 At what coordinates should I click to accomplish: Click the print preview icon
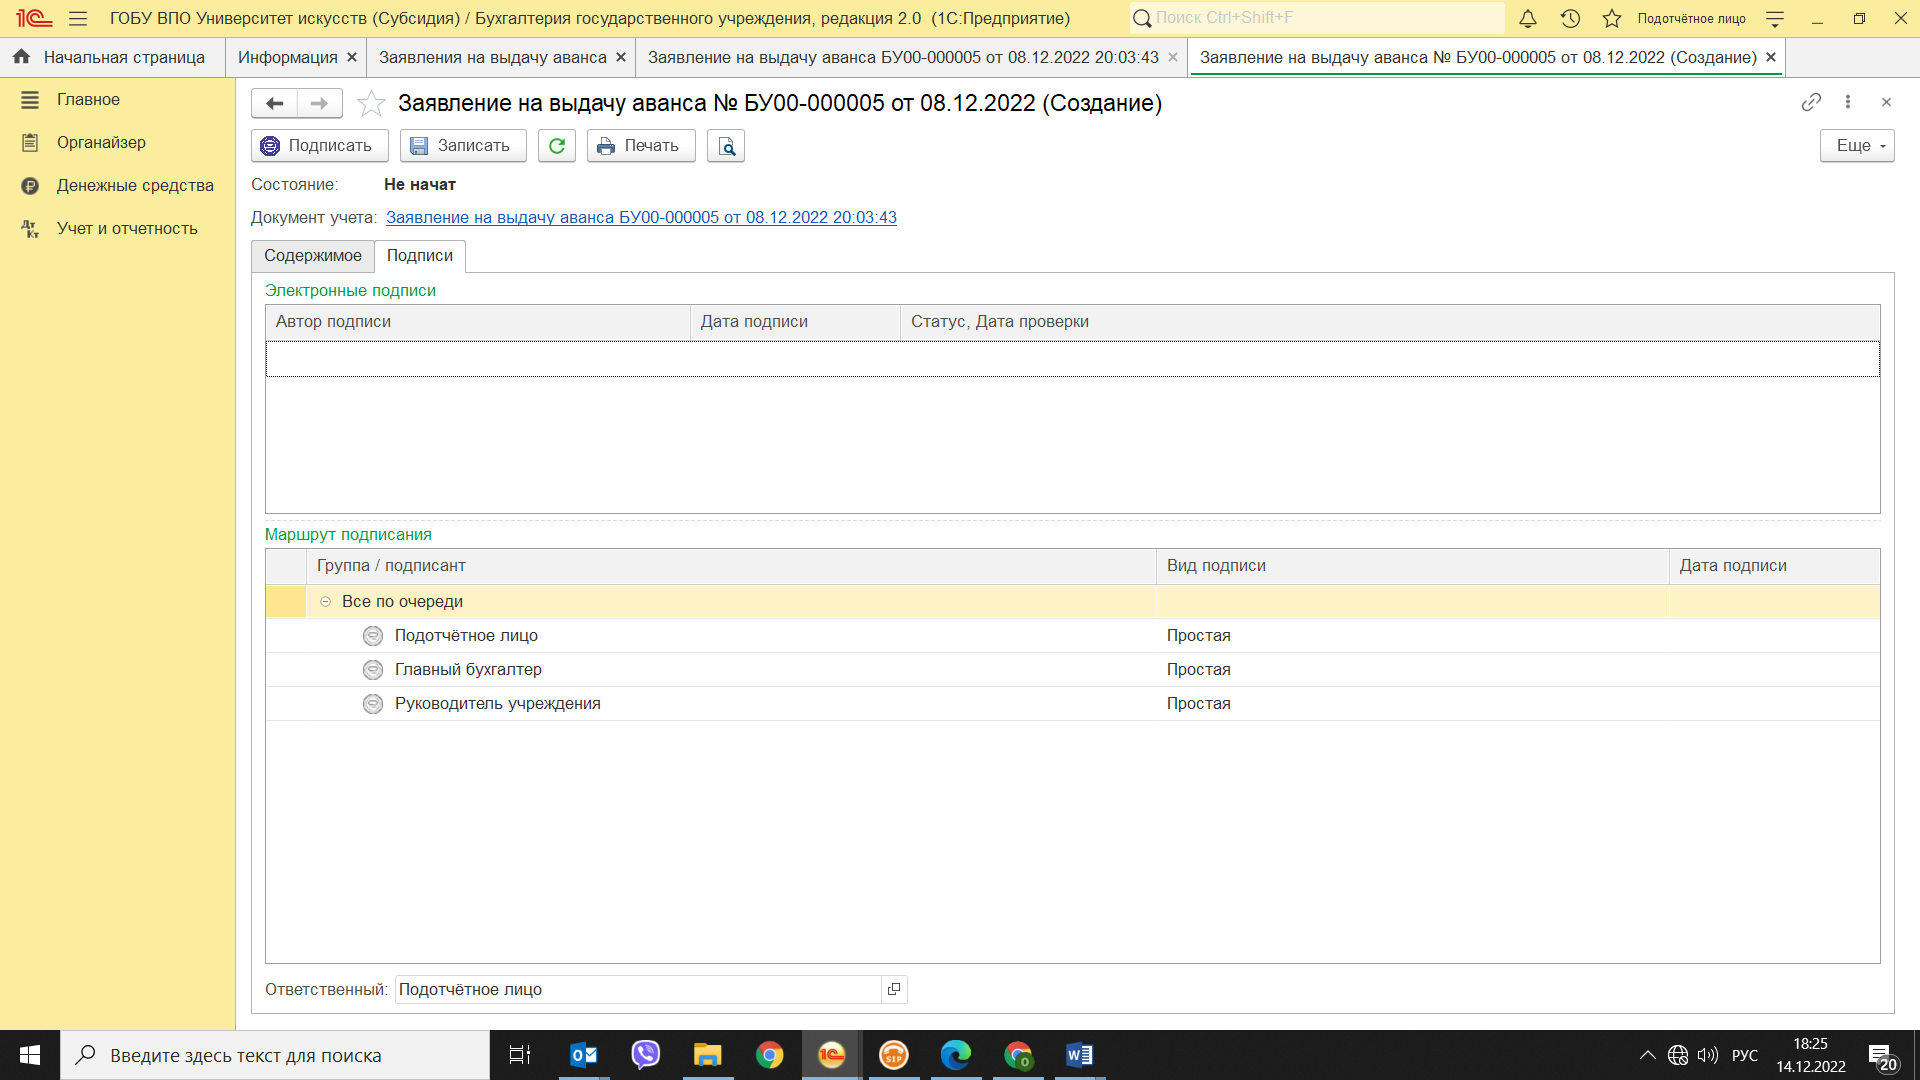(726, 146)
